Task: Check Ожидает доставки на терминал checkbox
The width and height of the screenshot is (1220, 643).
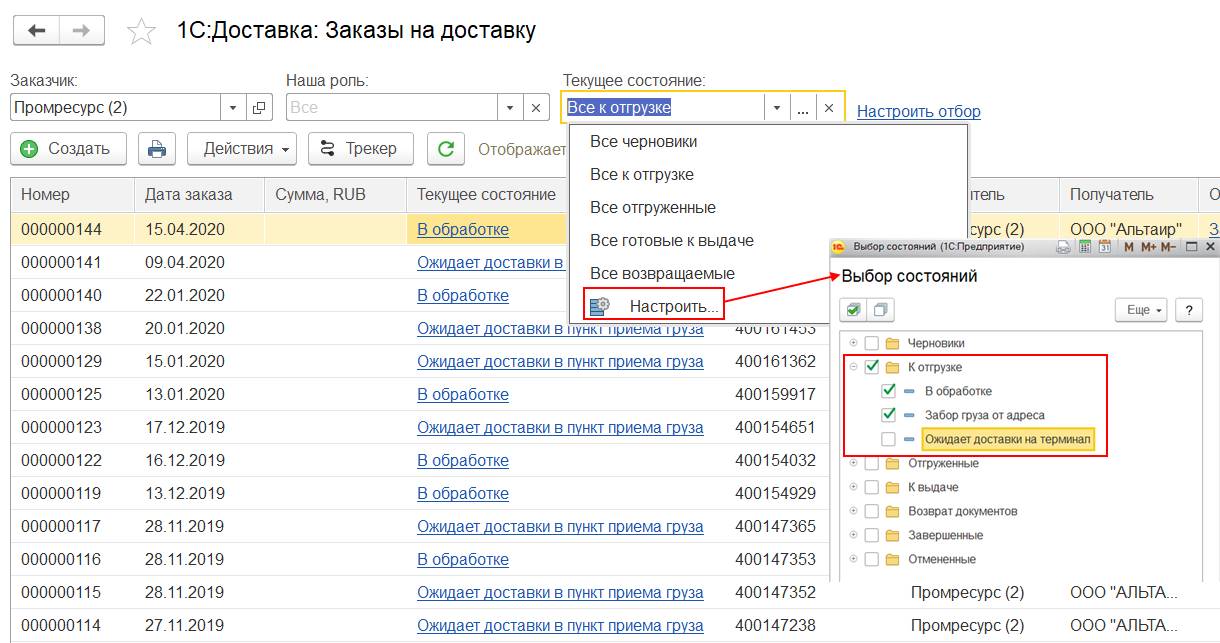Action: click(x=888, y=439)
